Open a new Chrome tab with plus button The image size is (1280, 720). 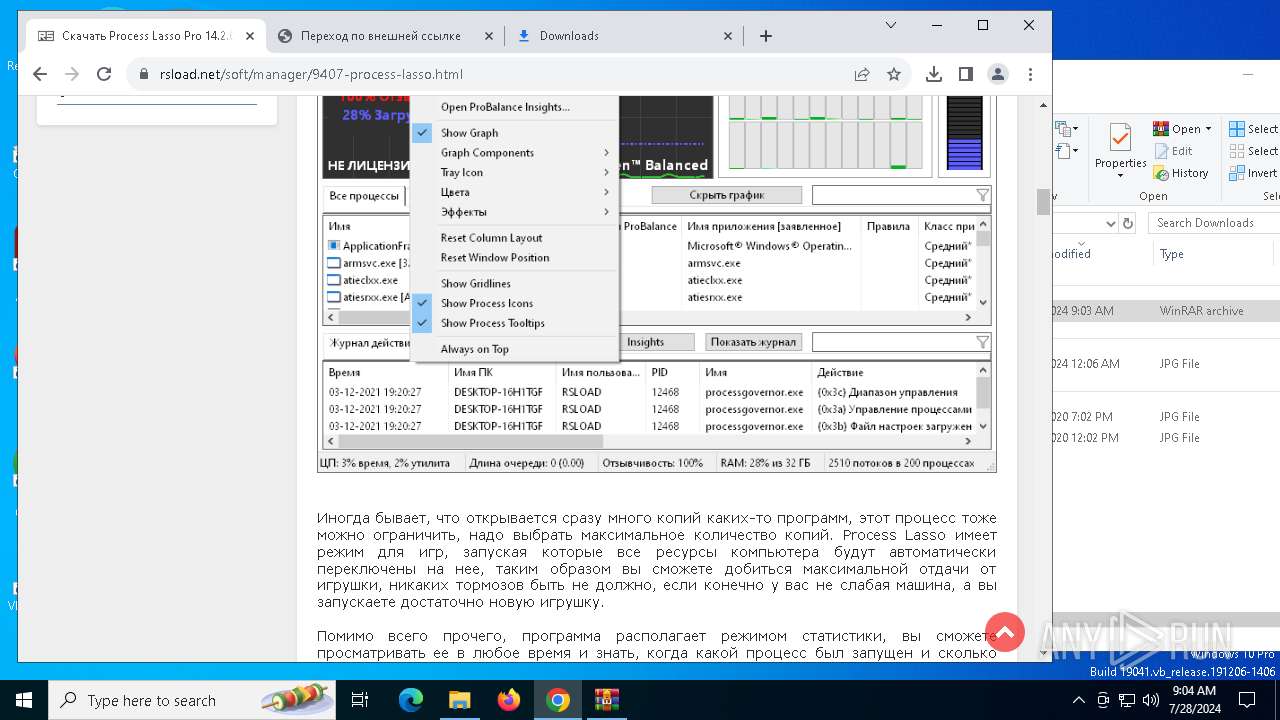[766, 36]
